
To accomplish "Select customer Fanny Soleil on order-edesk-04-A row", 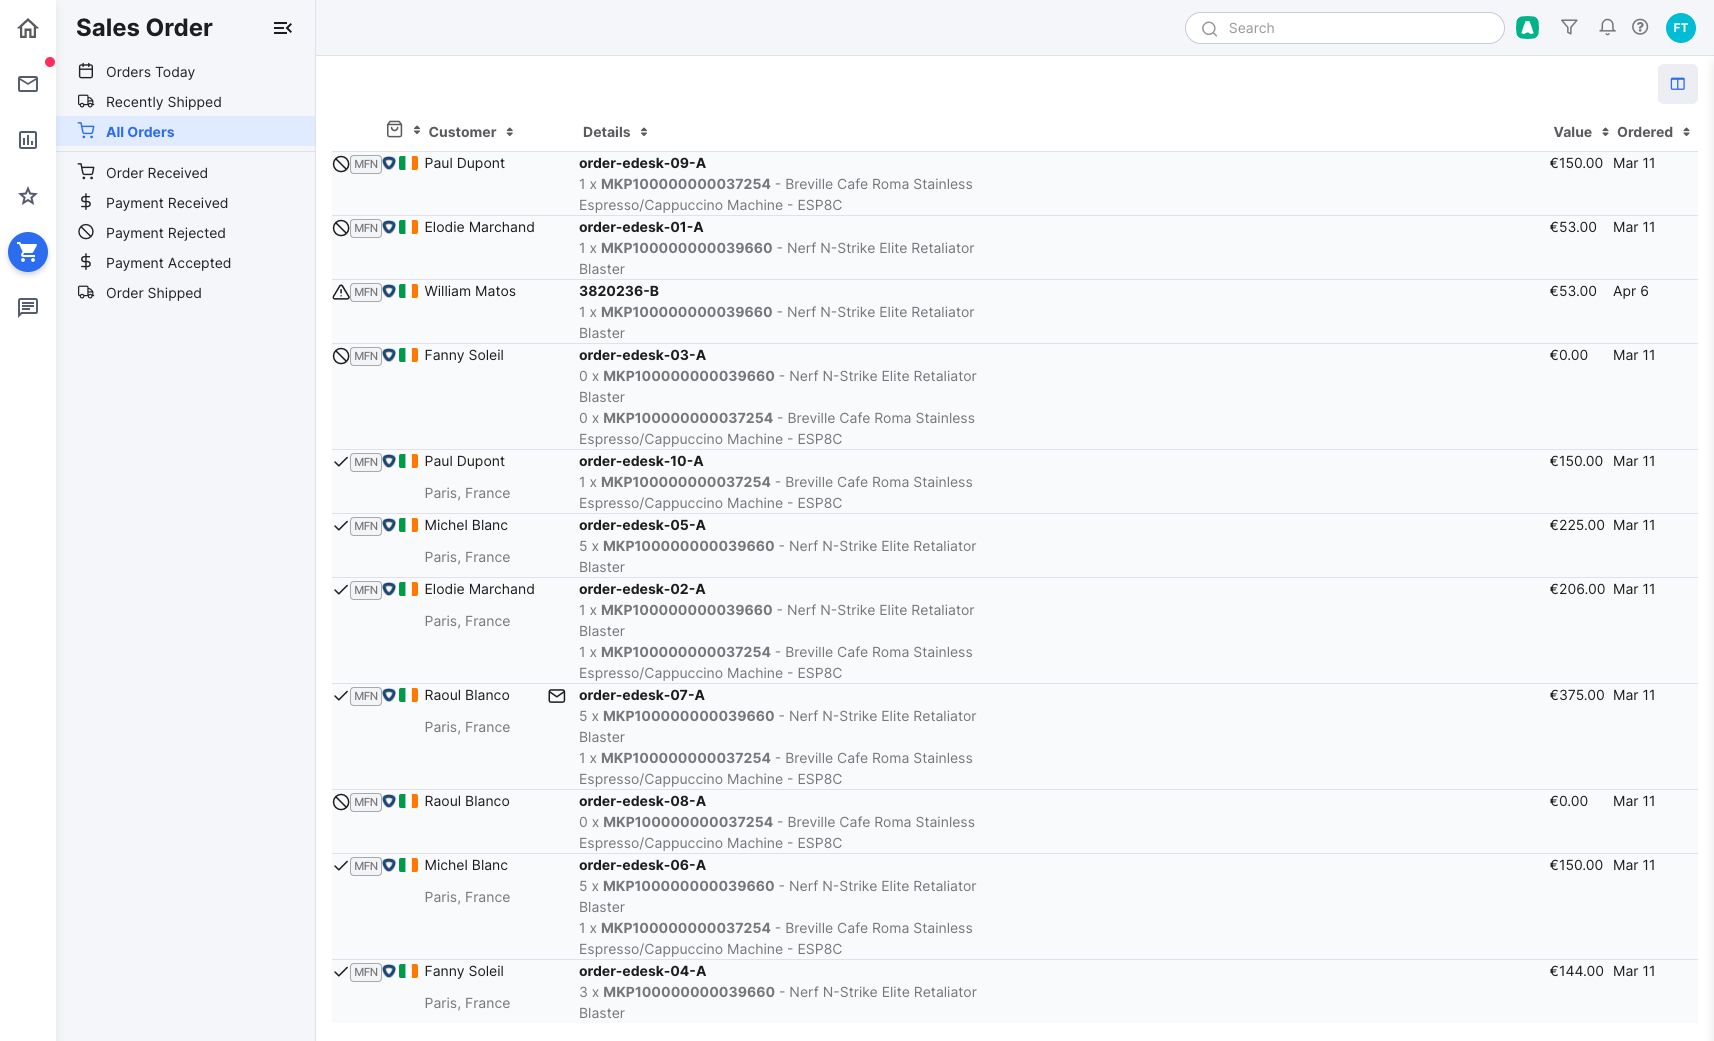I will coord(464,971).
